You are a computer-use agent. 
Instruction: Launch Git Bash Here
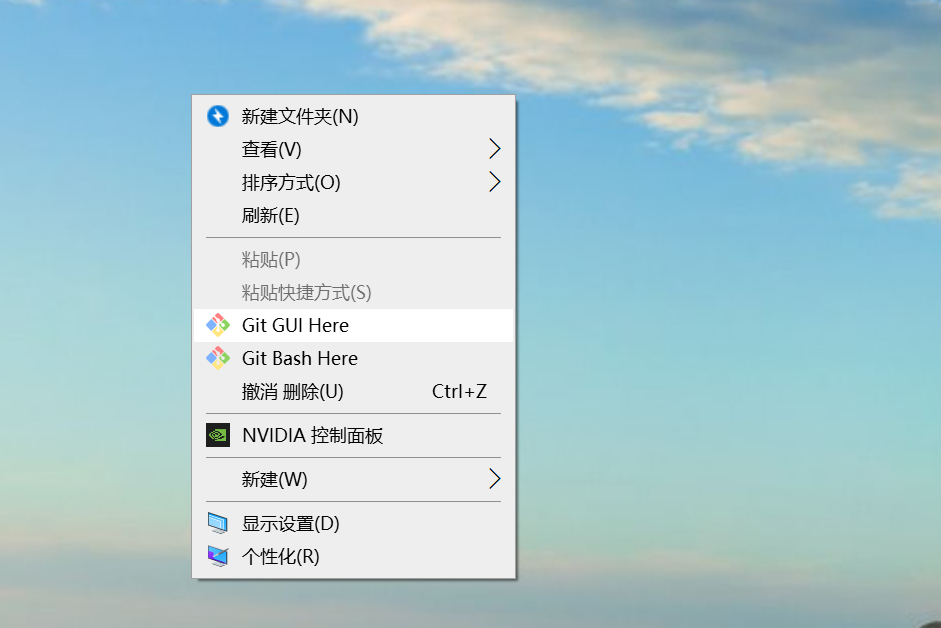pyautogui.click(x=353, y=358)
